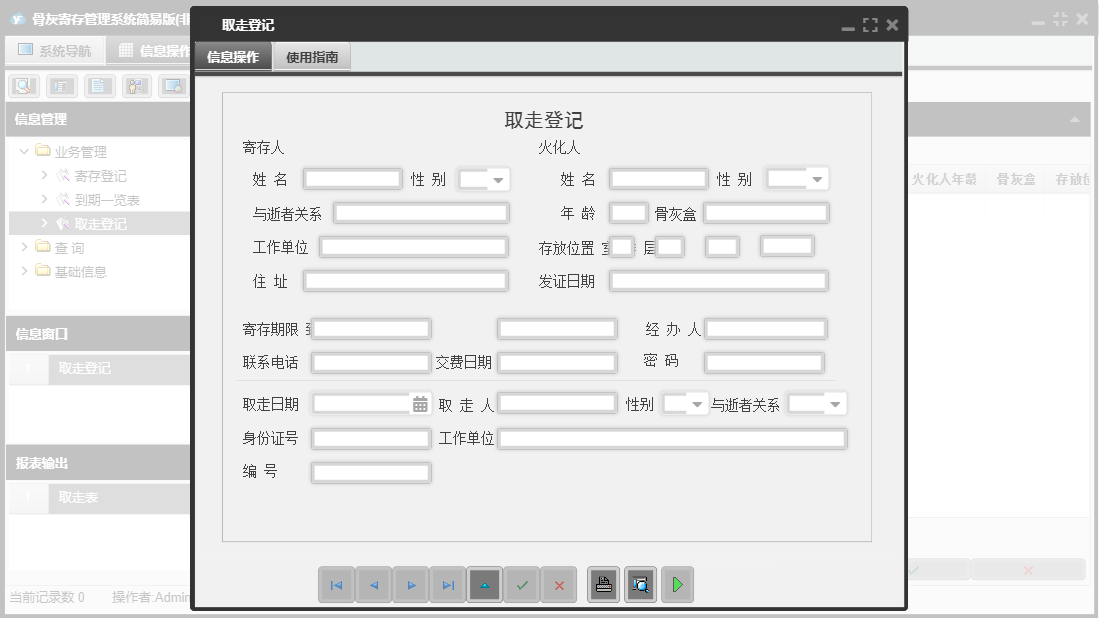1099x618 pixels.
Task: Print the 取走登记 record
Action: (x=604, y=584)
